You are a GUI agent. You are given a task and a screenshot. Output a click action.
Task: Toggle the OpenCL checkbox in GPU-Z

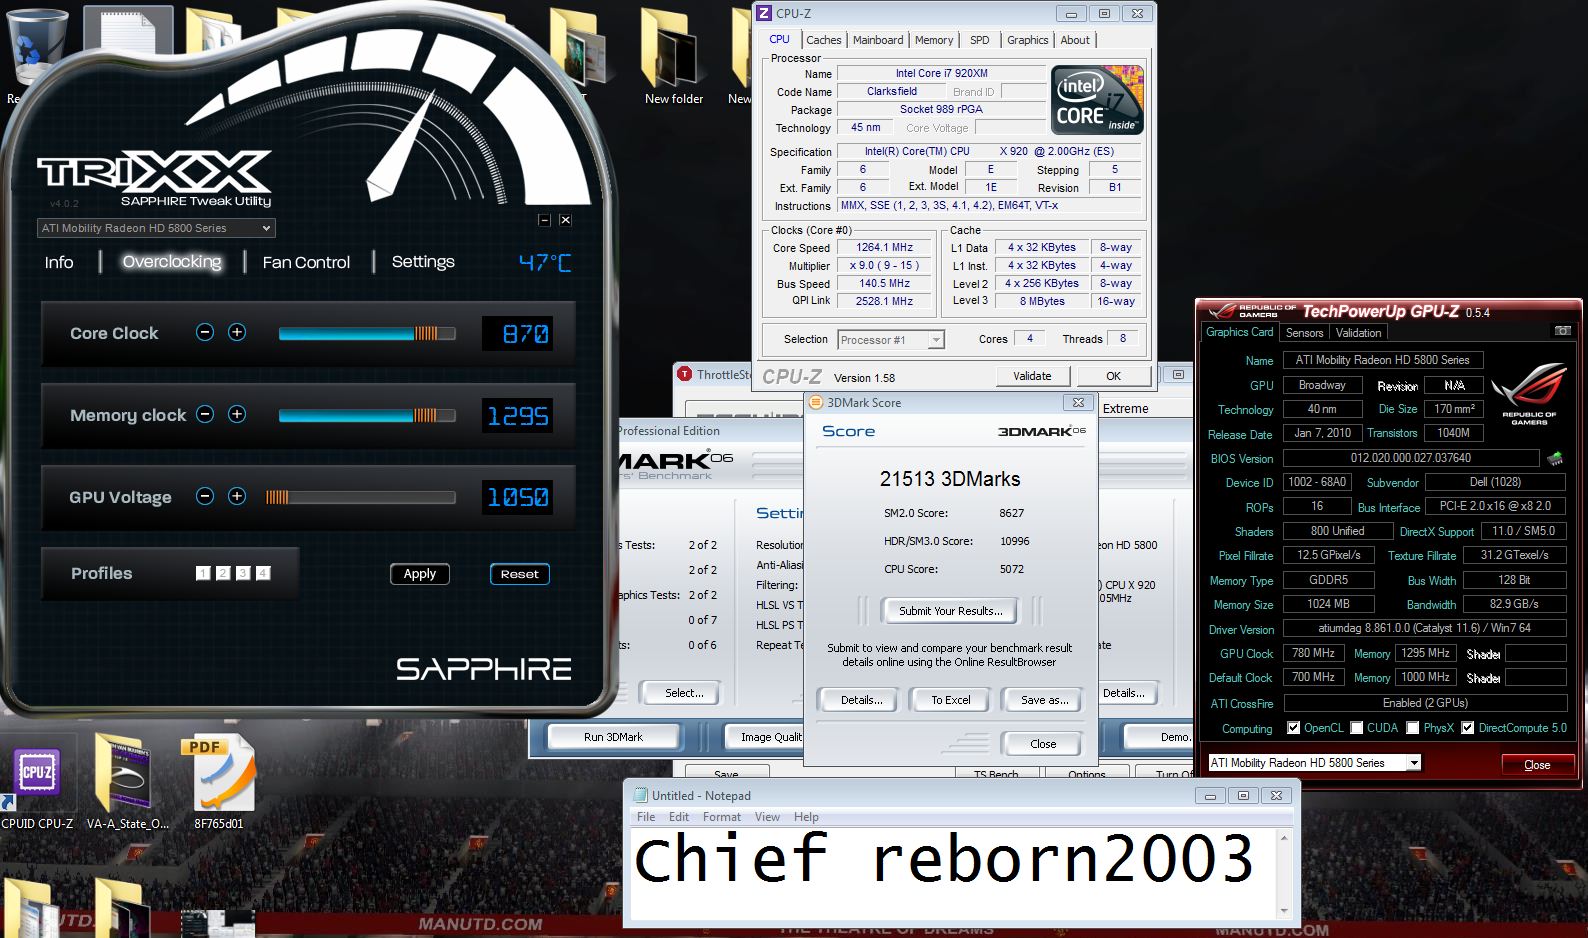coord(1294,728)
